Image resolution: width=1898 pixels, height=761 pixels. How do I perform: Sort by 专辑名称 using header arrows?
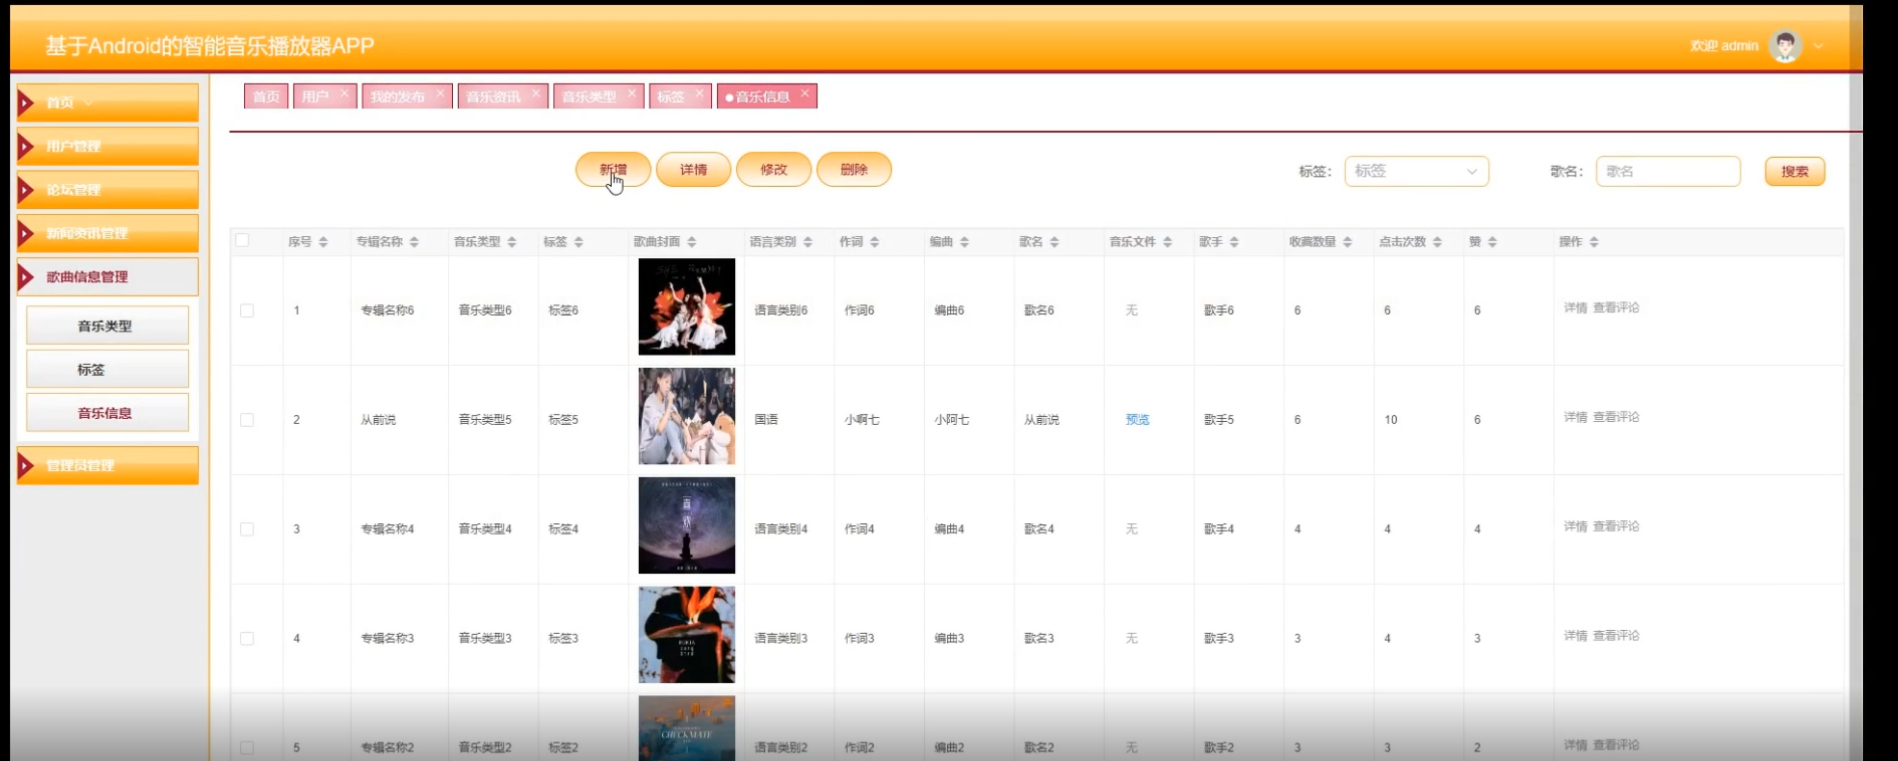pyautogui.click(x=414, y=242)
